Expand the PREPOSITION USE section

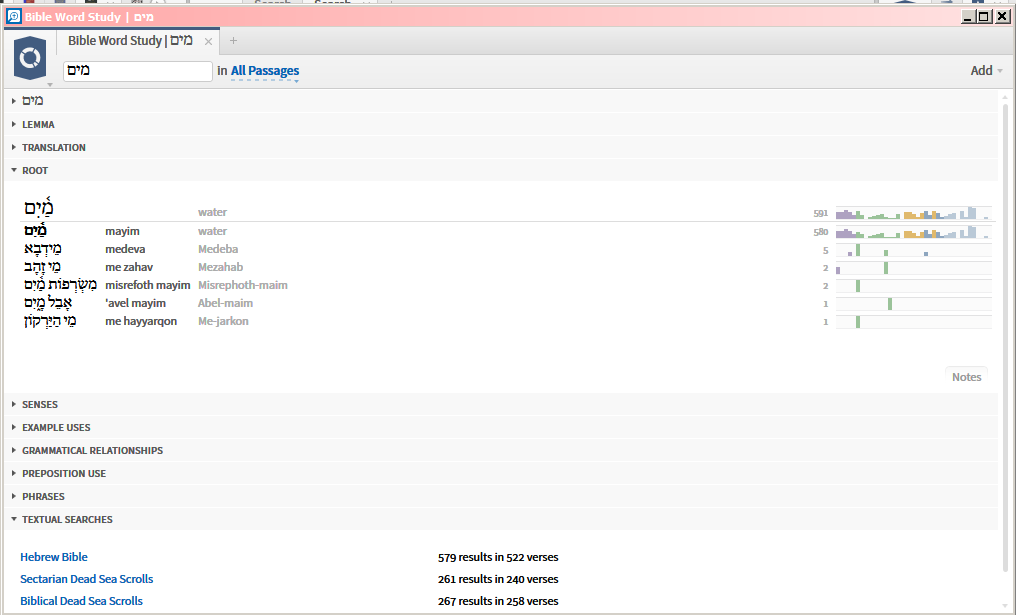tap(14, 473)
